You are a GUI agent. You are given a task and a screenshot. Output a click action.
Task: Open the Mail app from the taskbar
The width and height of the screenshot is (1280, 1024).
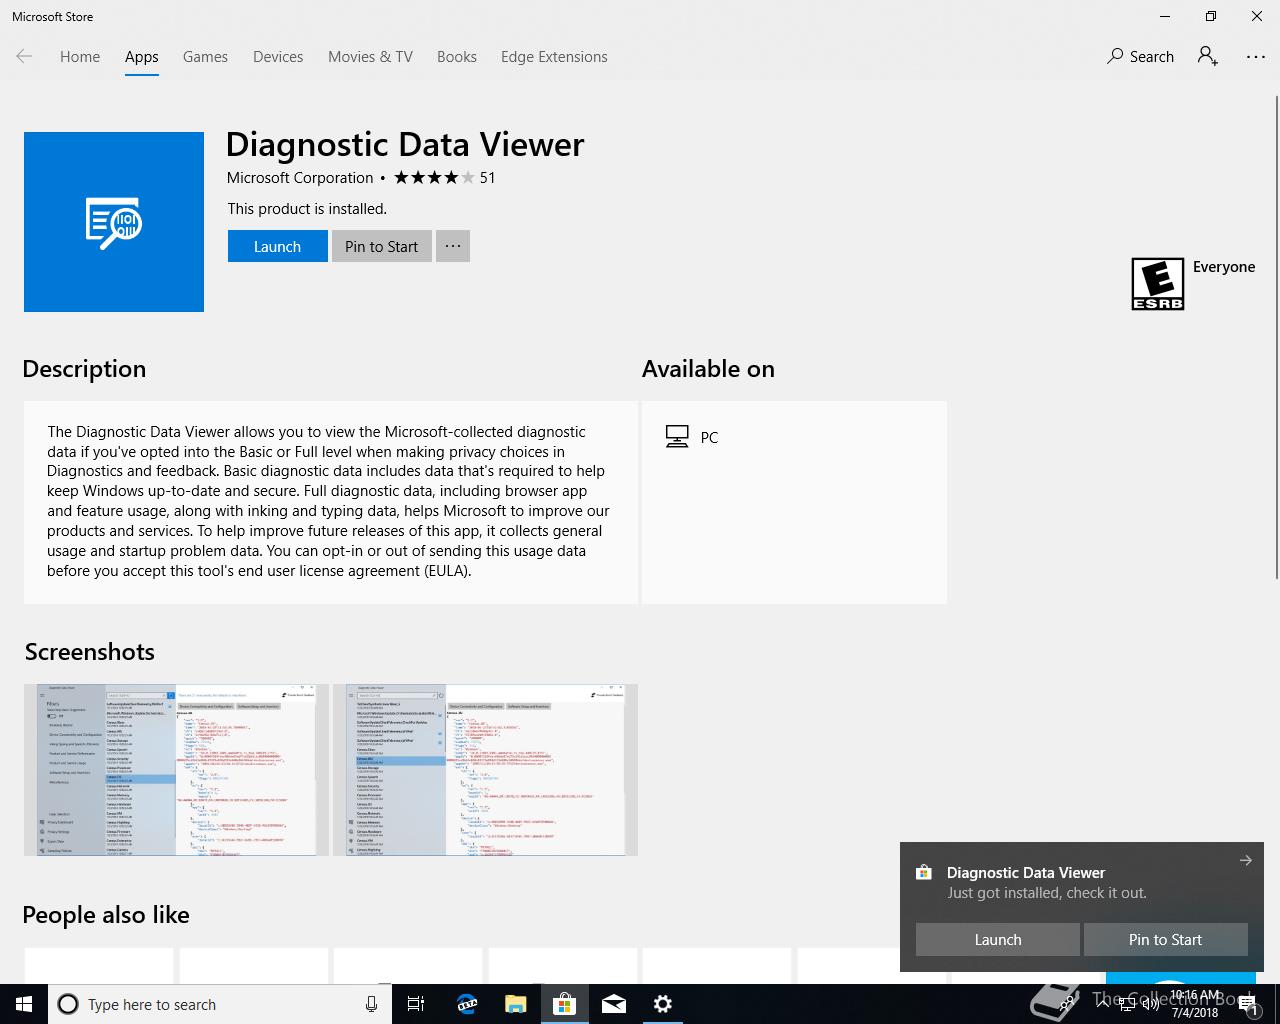614,1004
